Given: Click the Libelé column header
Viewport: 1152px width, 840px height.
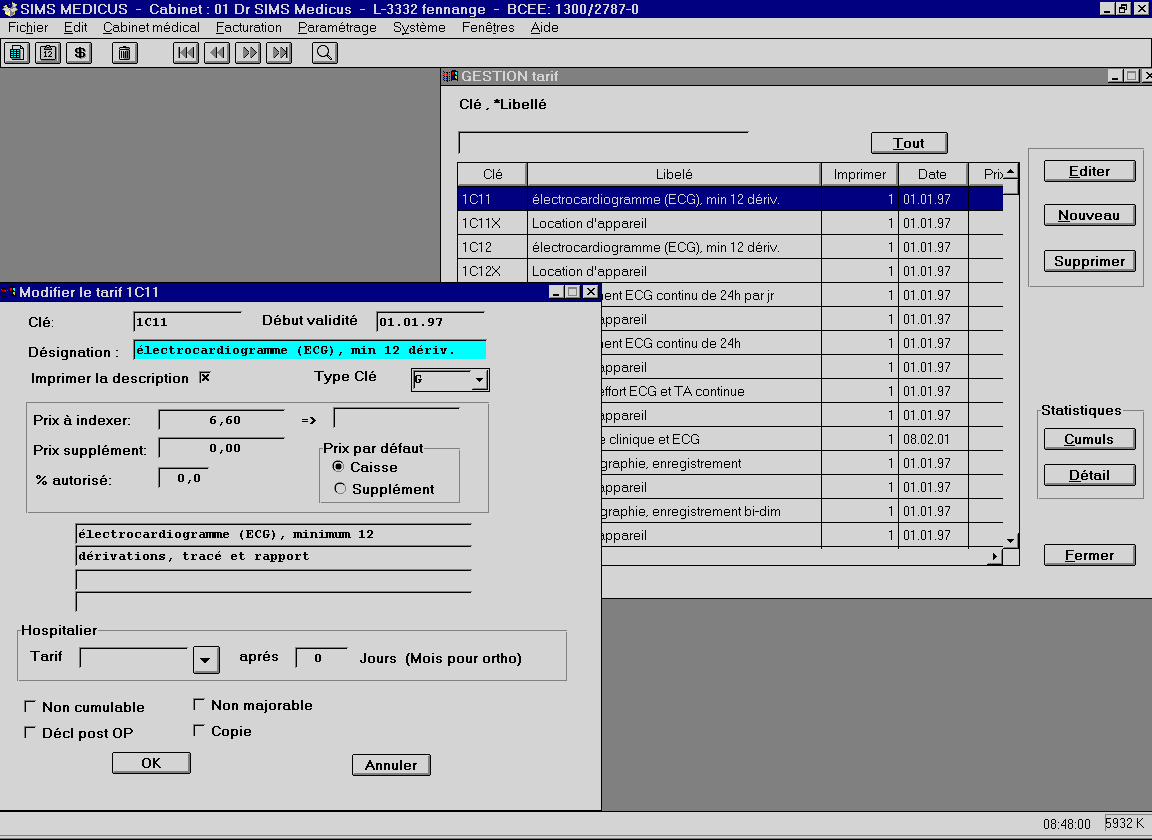Looking at the screenshot, I should (x=674, y=174).
